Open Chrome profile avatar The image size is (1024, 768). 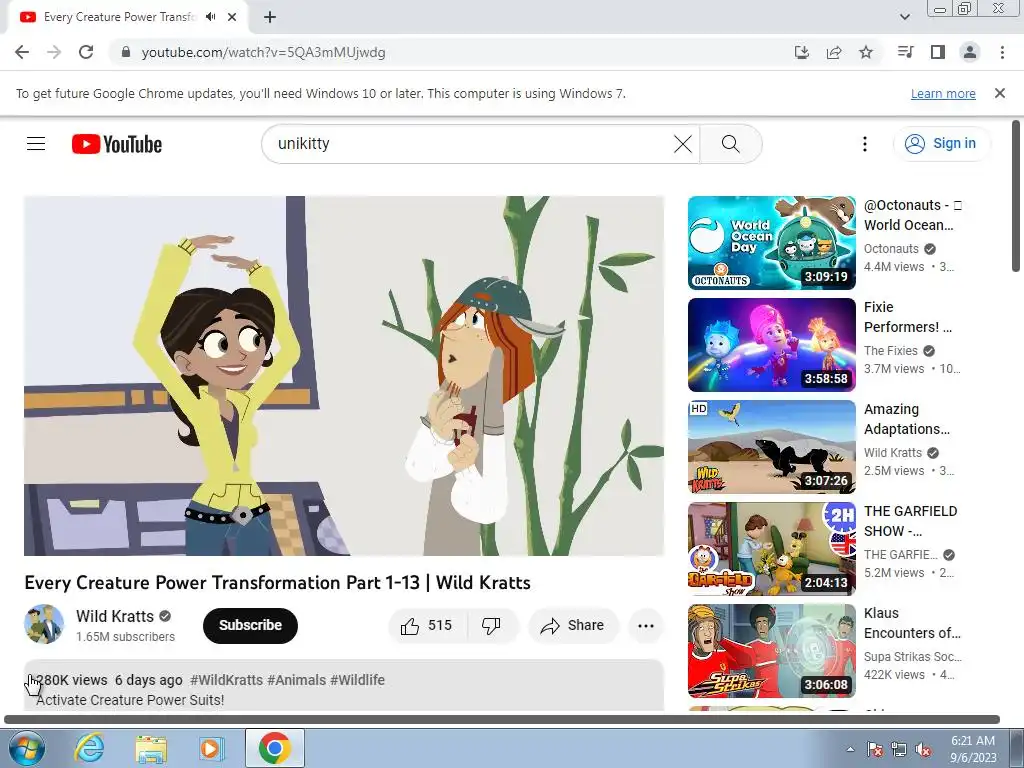[970, 52]
